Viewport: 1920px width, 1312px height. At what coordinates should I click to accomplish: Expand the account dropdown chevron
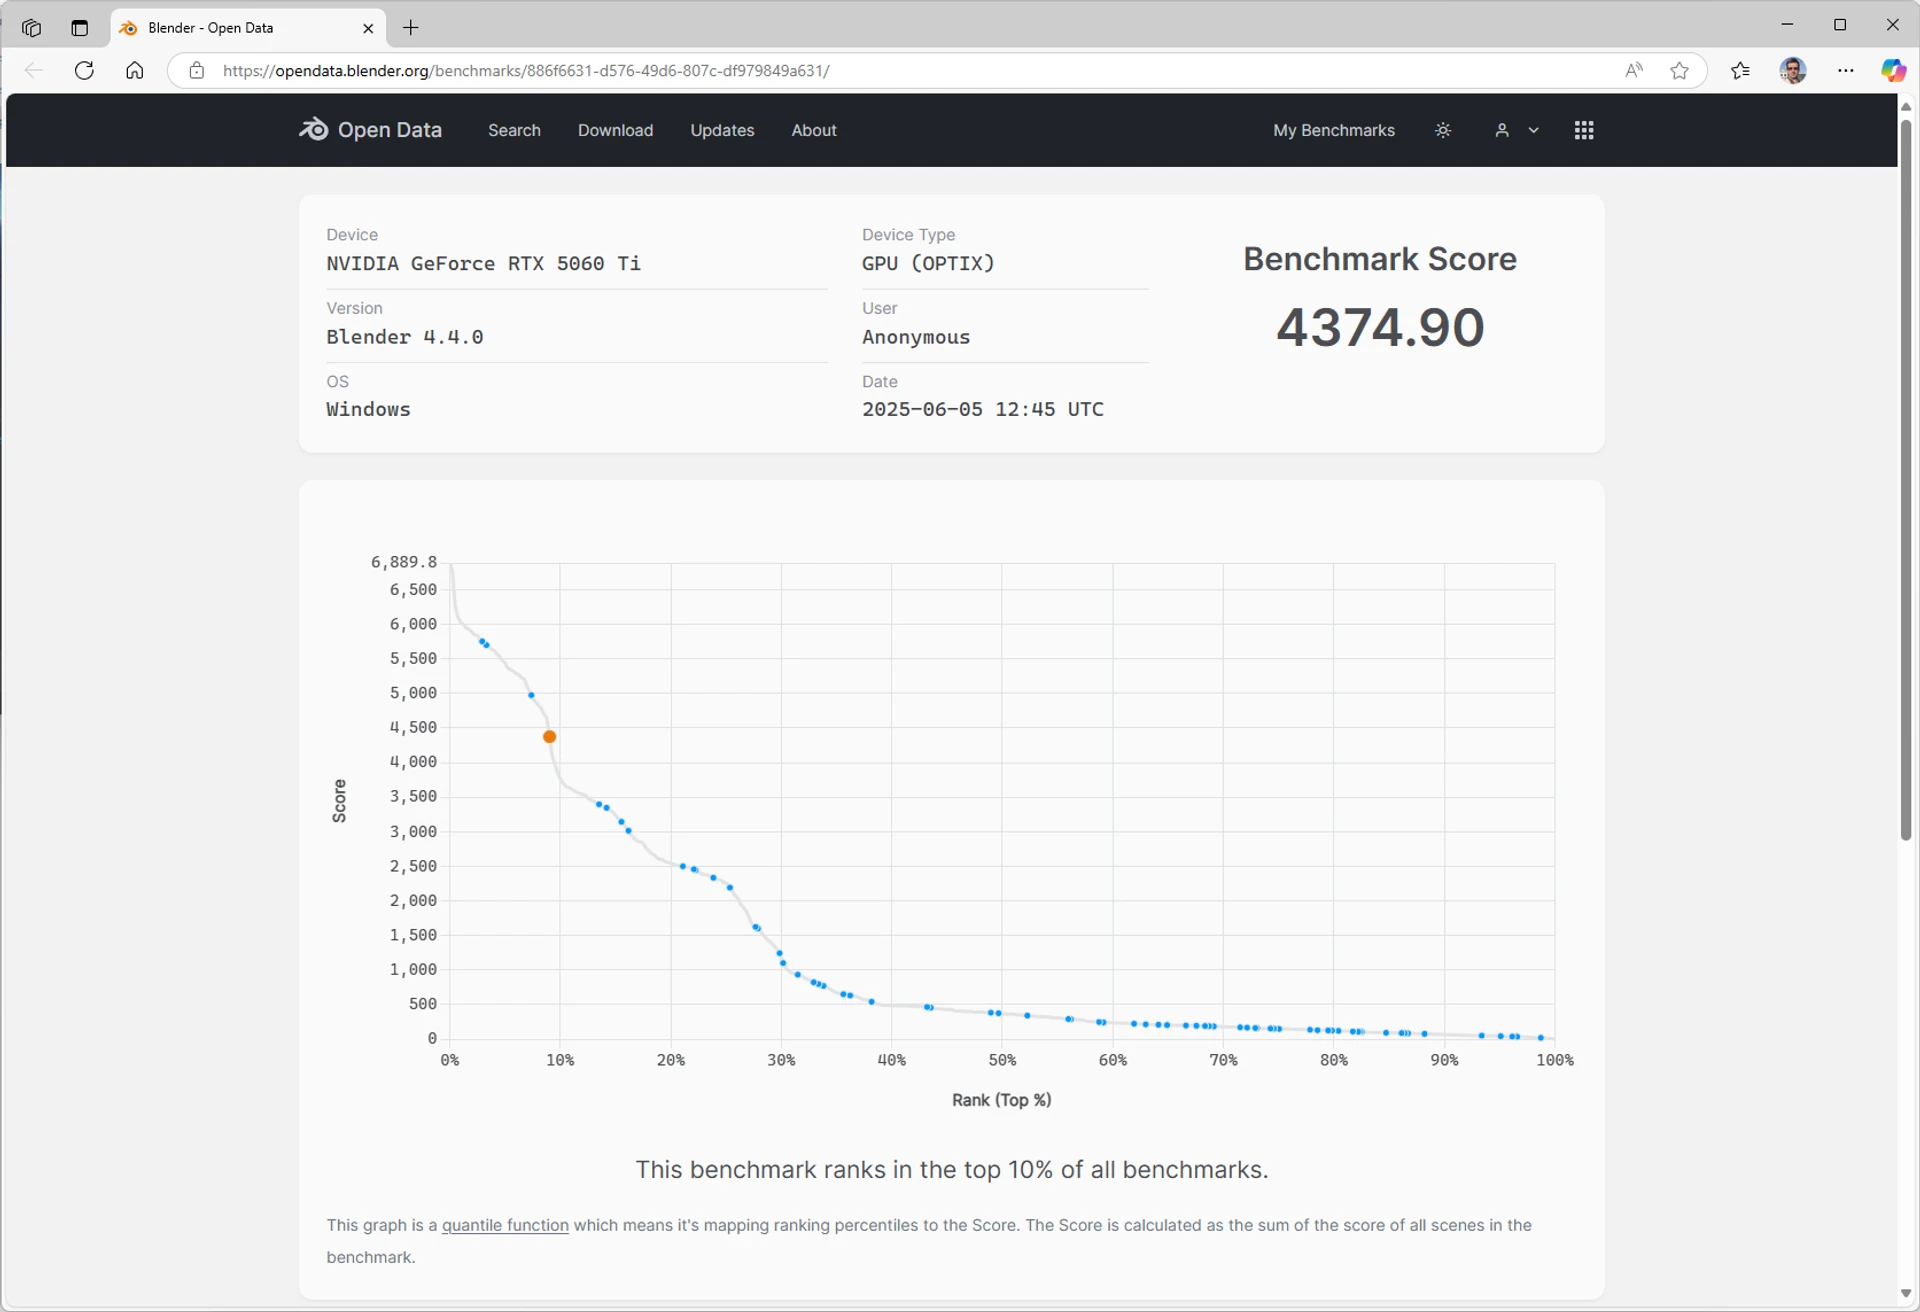1533,130
